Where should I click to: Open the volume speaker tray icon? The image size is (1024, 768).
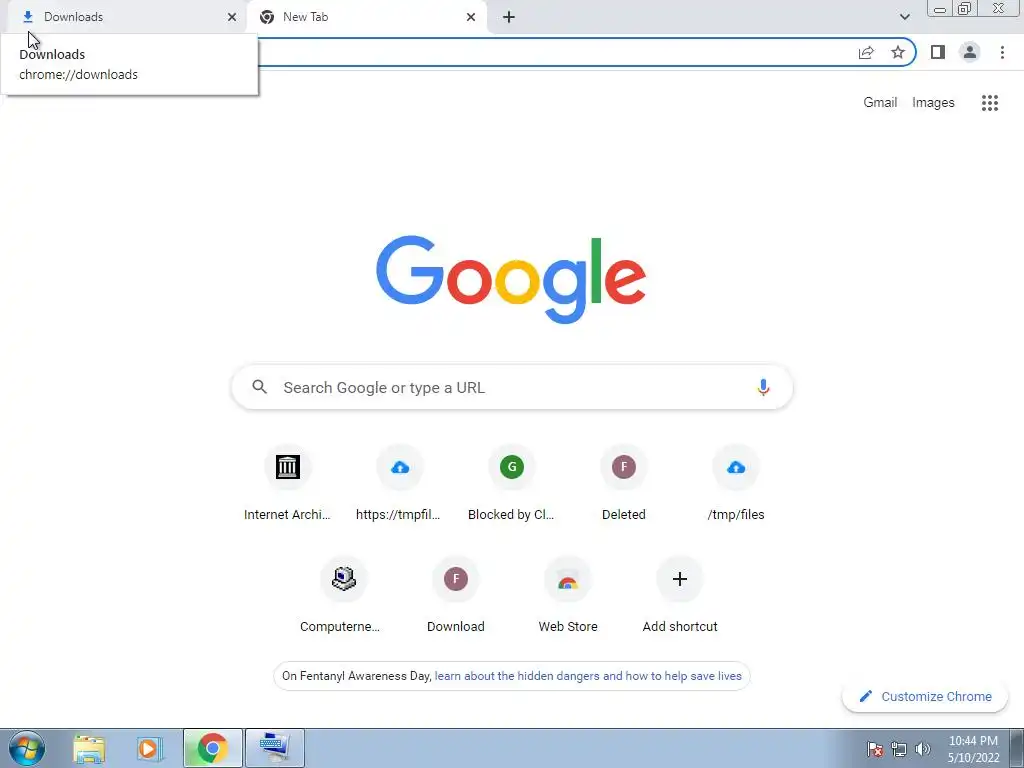click(x=922, y=749)
